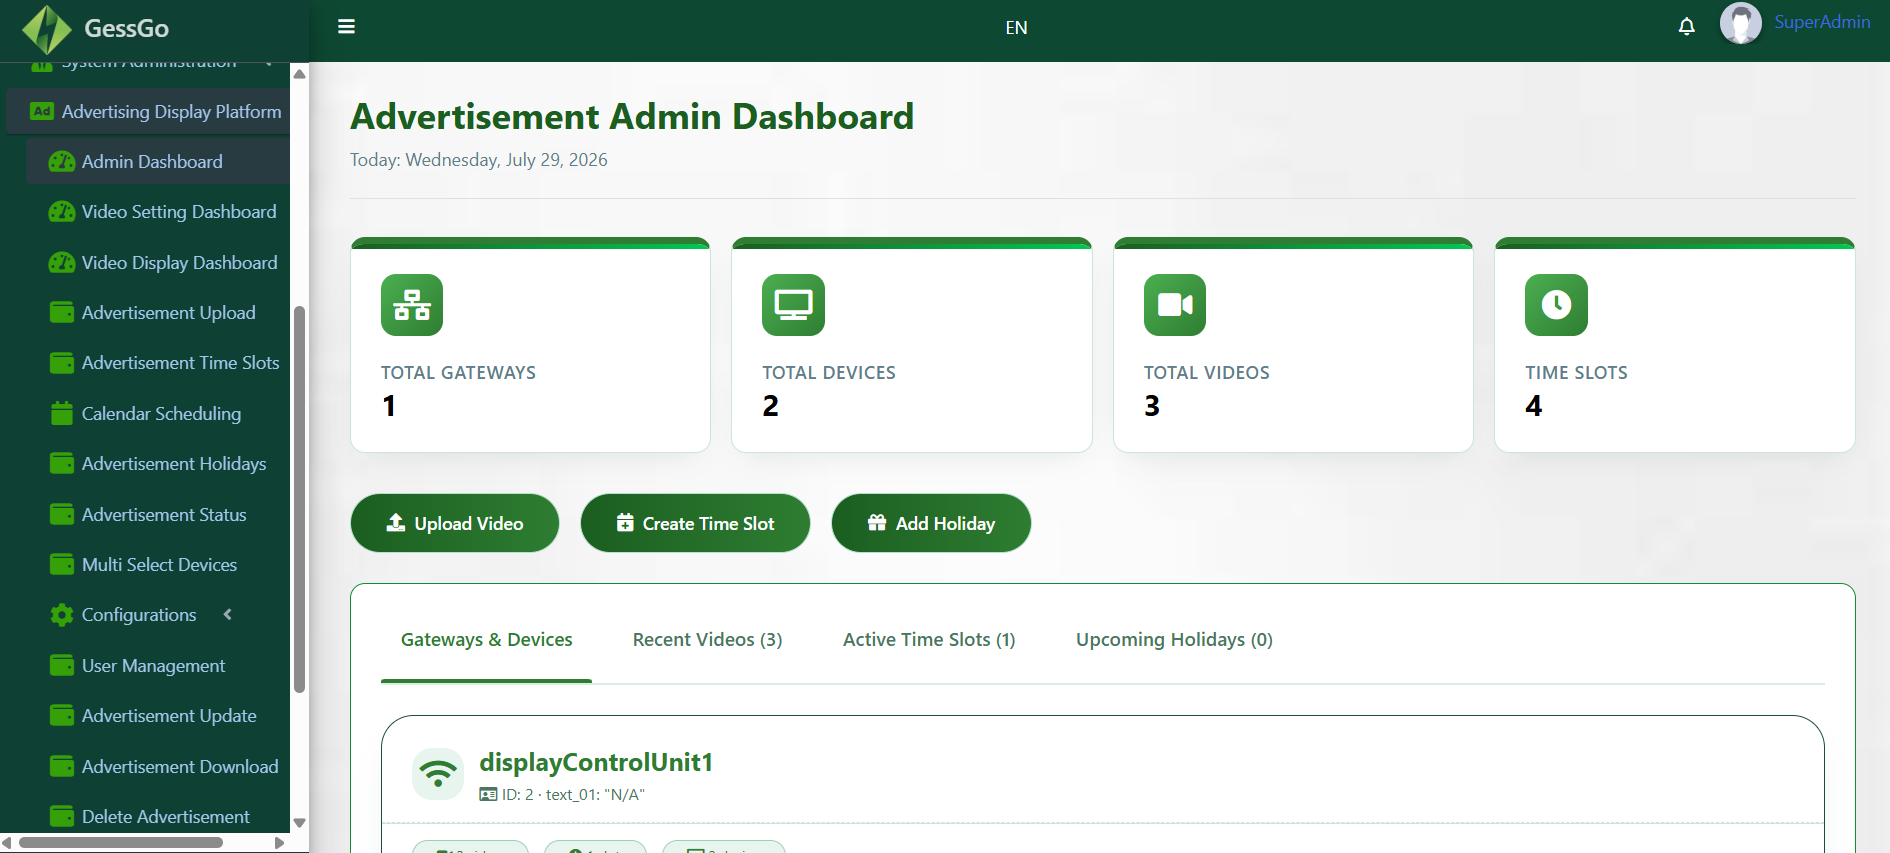
Task: Click the Create Time Slot button
Action: (x=695, y=523)
